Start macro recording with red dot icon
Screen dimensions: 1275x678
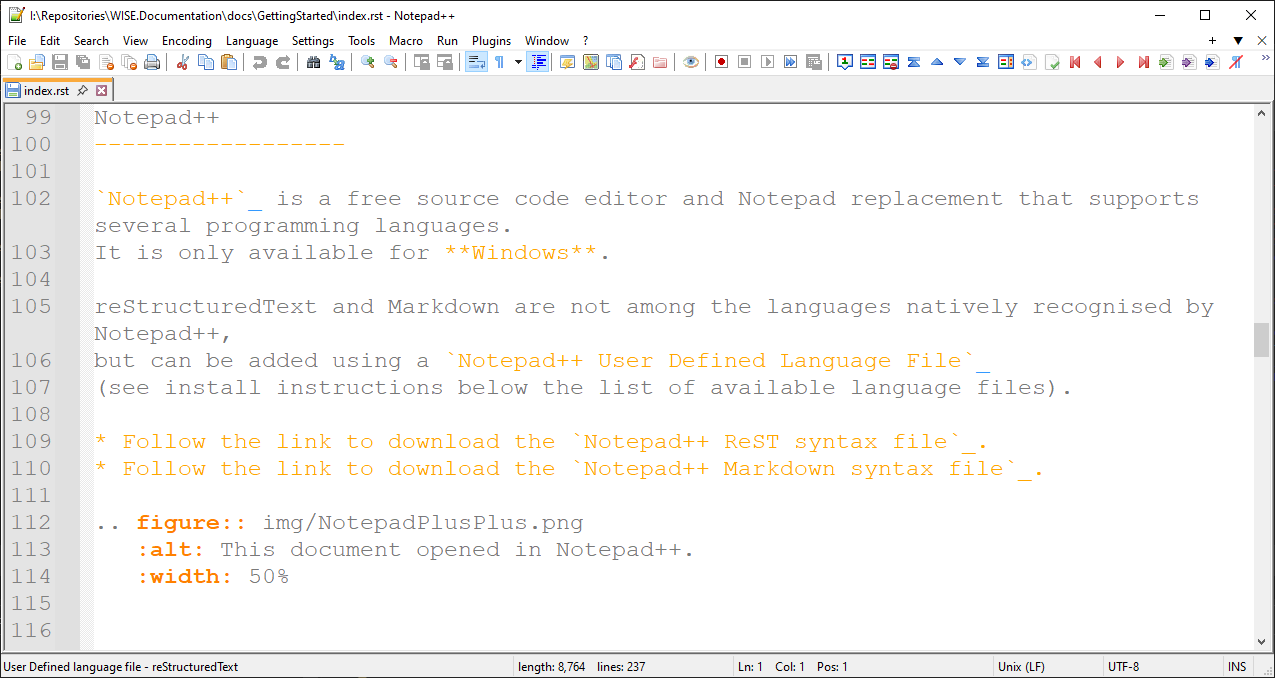721,62
